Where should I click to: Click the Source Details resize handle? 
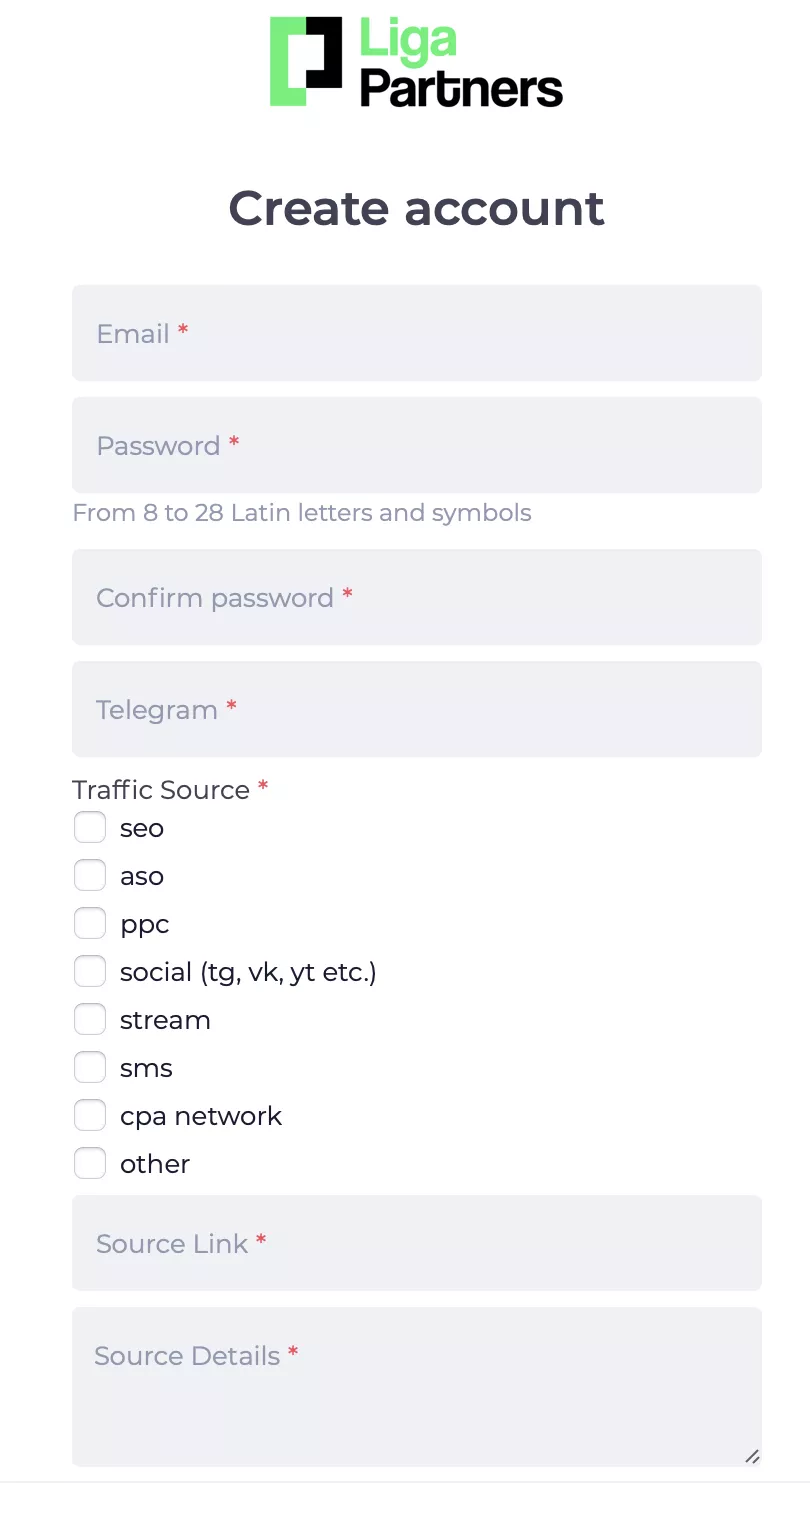[752, 1457]
